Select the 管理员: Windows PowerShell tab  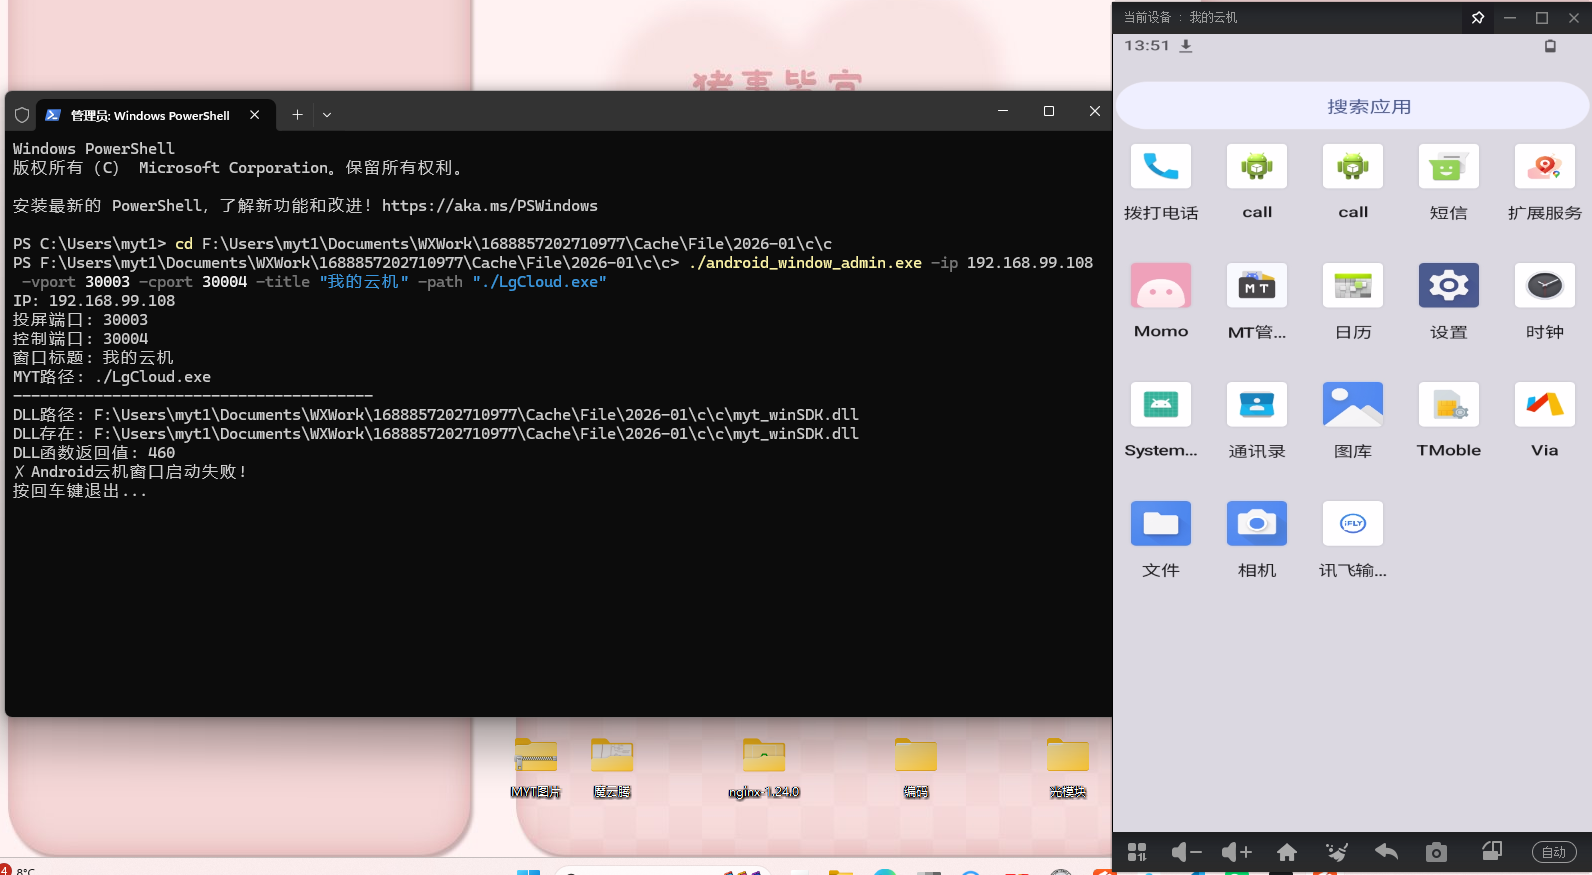(x=150, y=115)
